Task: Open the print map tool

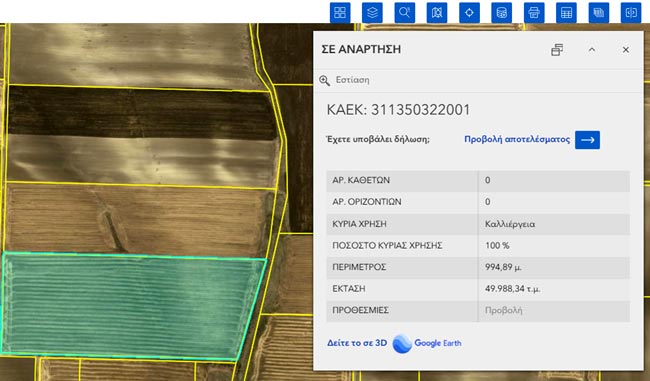Action: (534, 12)
